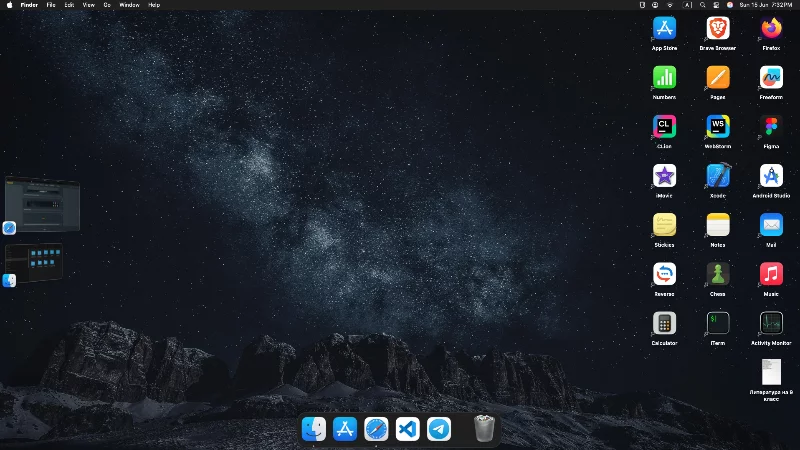The width and height of the screenshot is (800, 450).
Task: Select the Calculator desktop icon
Action: pyautogui.click(x=664, y=323)
